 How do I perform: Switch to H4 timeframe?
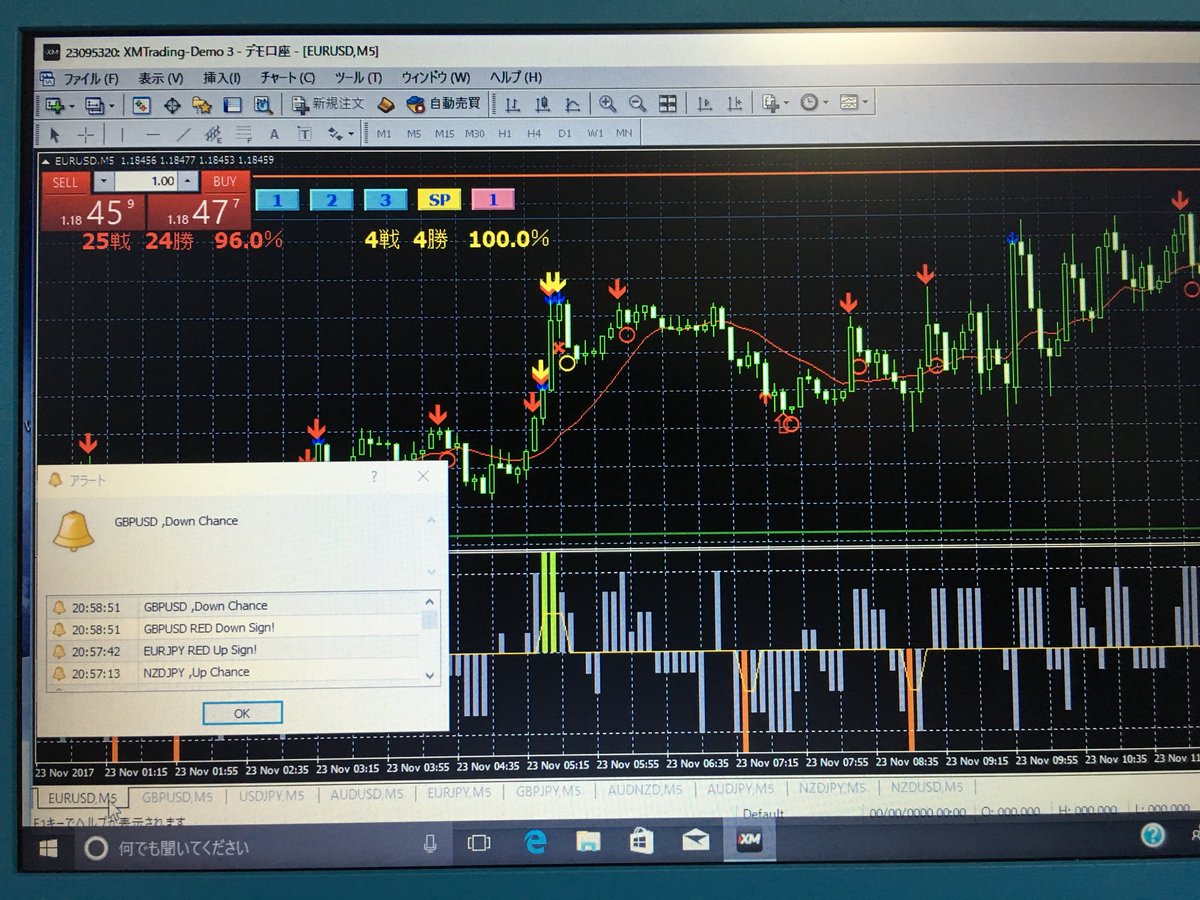click(535, 134)
